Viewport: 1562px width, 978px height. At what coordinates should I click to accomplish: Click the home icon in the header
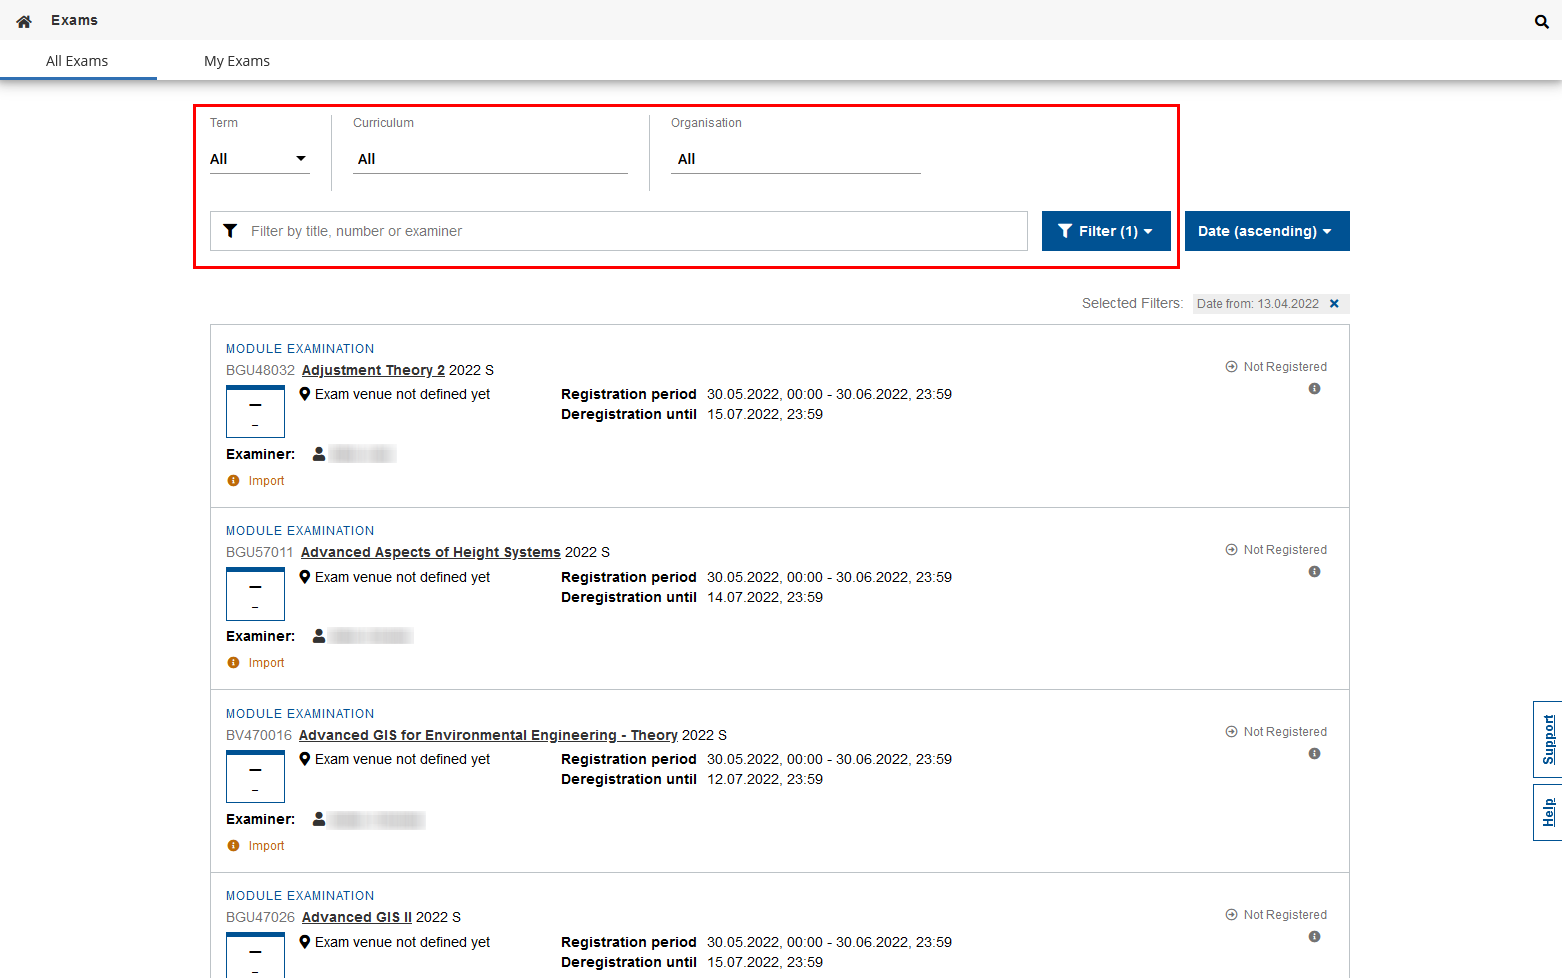pos(24,21)
